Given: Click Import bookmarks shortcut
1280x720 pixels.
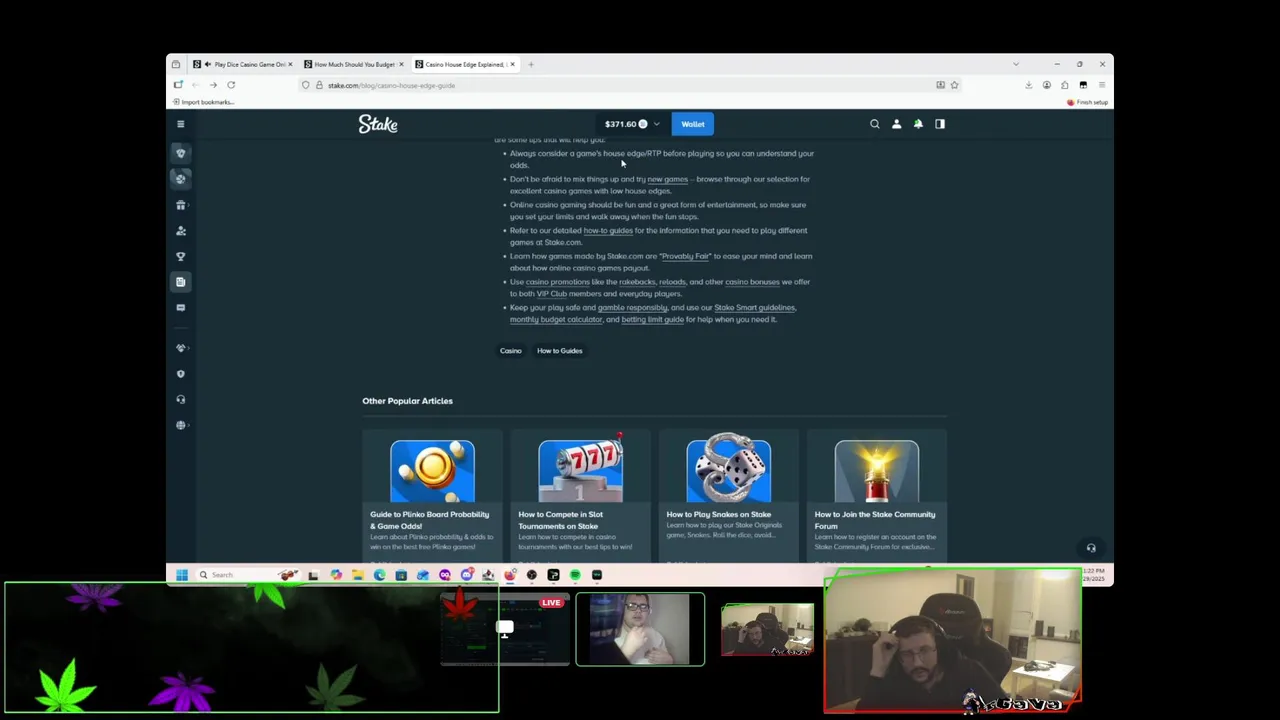Looking at the screenshot, I should click(204, 102).
